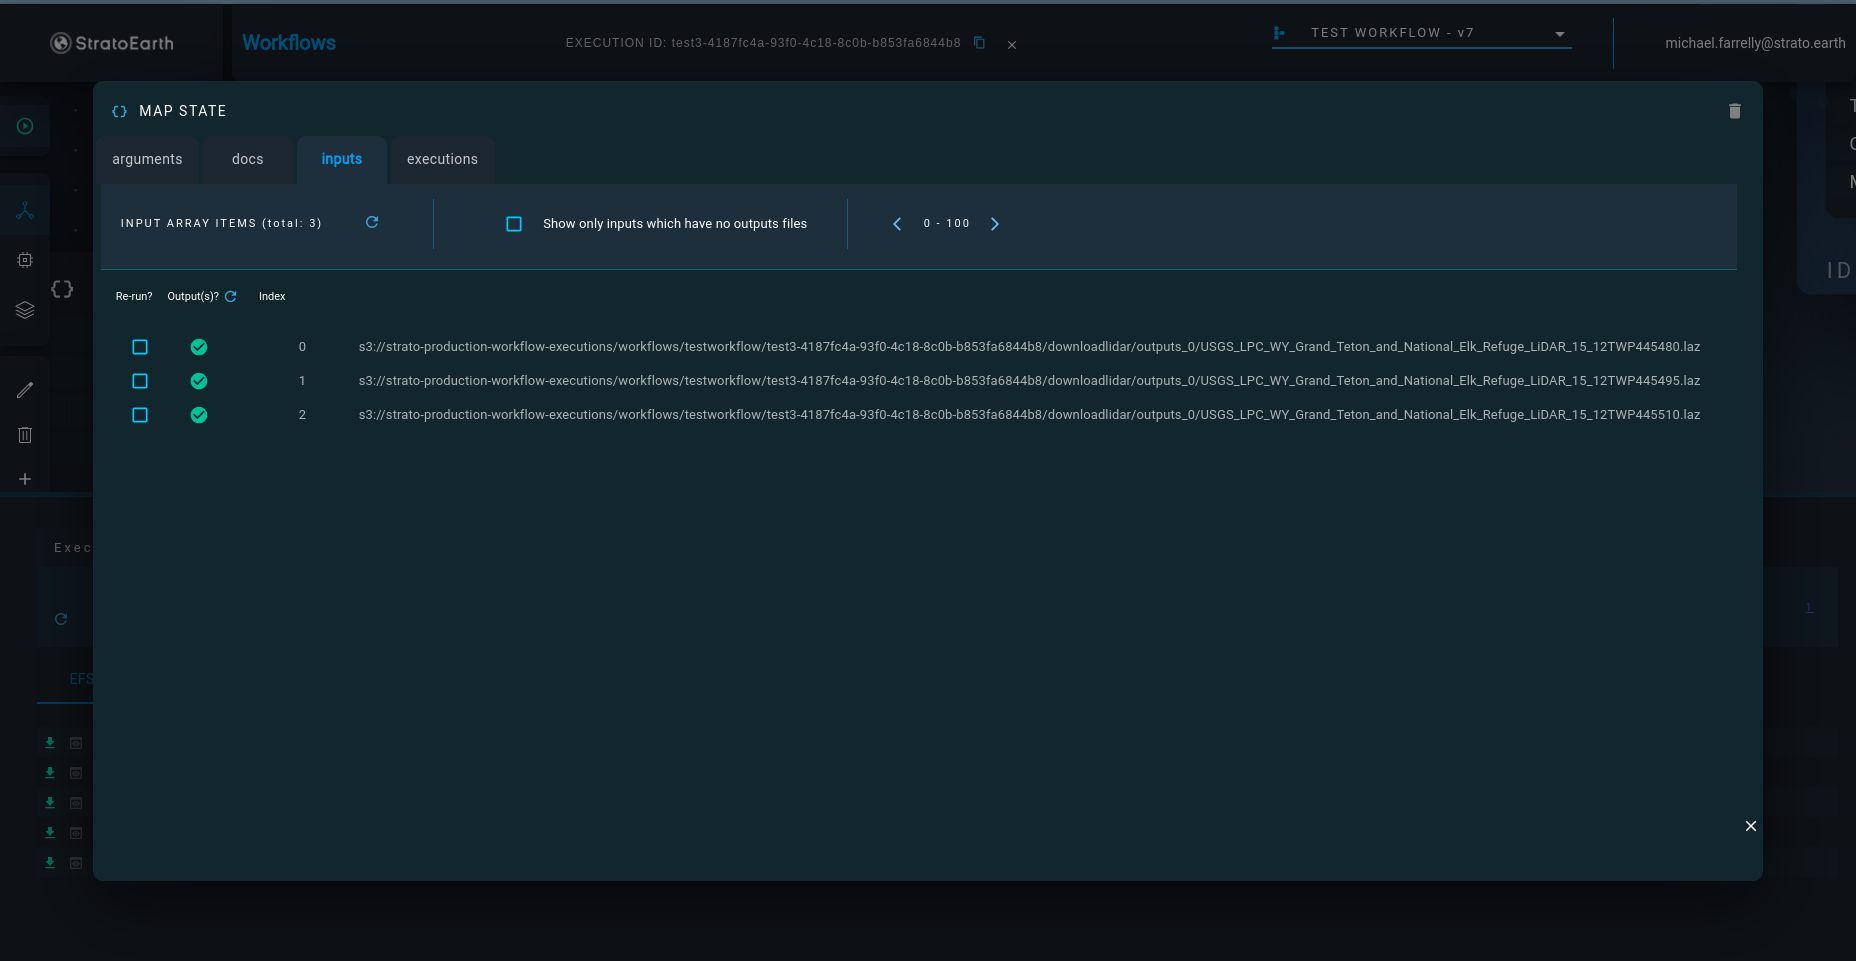Click the map state curly braces title icon
The height and width of the screenshot is (961, 1856).
tap(119, 111)
